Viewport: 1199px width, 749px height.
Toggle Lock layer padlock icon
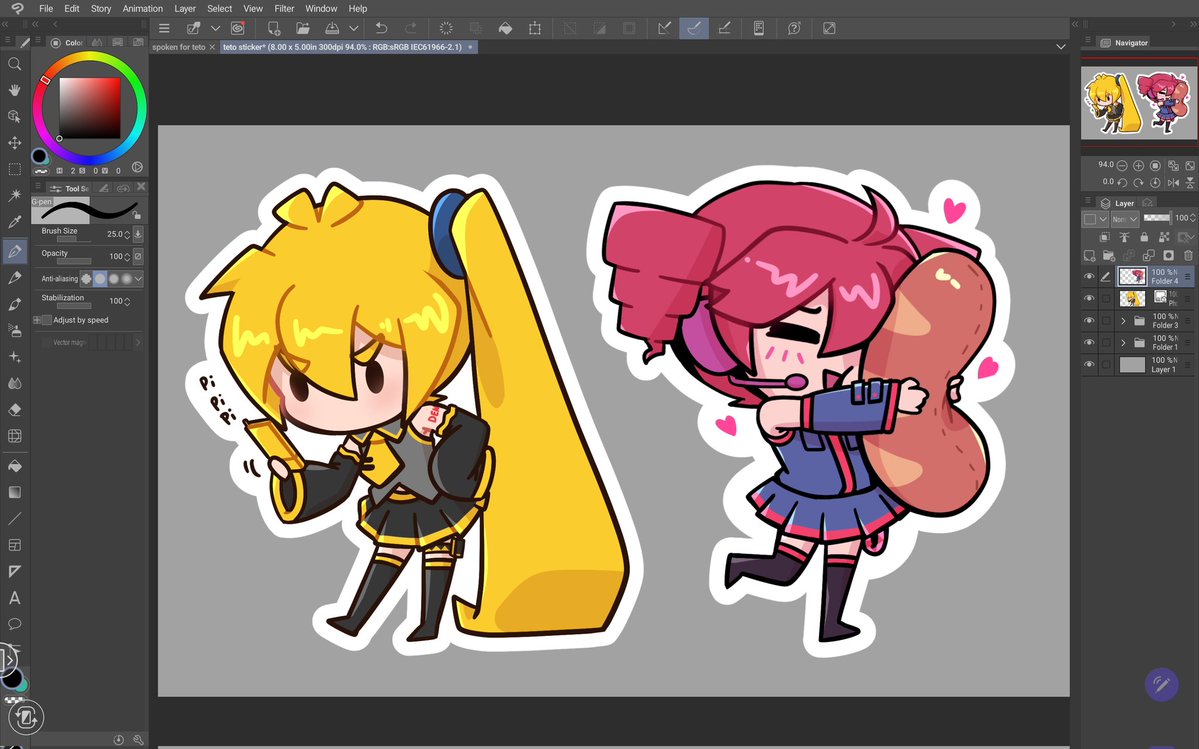pyautogui.click(x=1144, y=238)
